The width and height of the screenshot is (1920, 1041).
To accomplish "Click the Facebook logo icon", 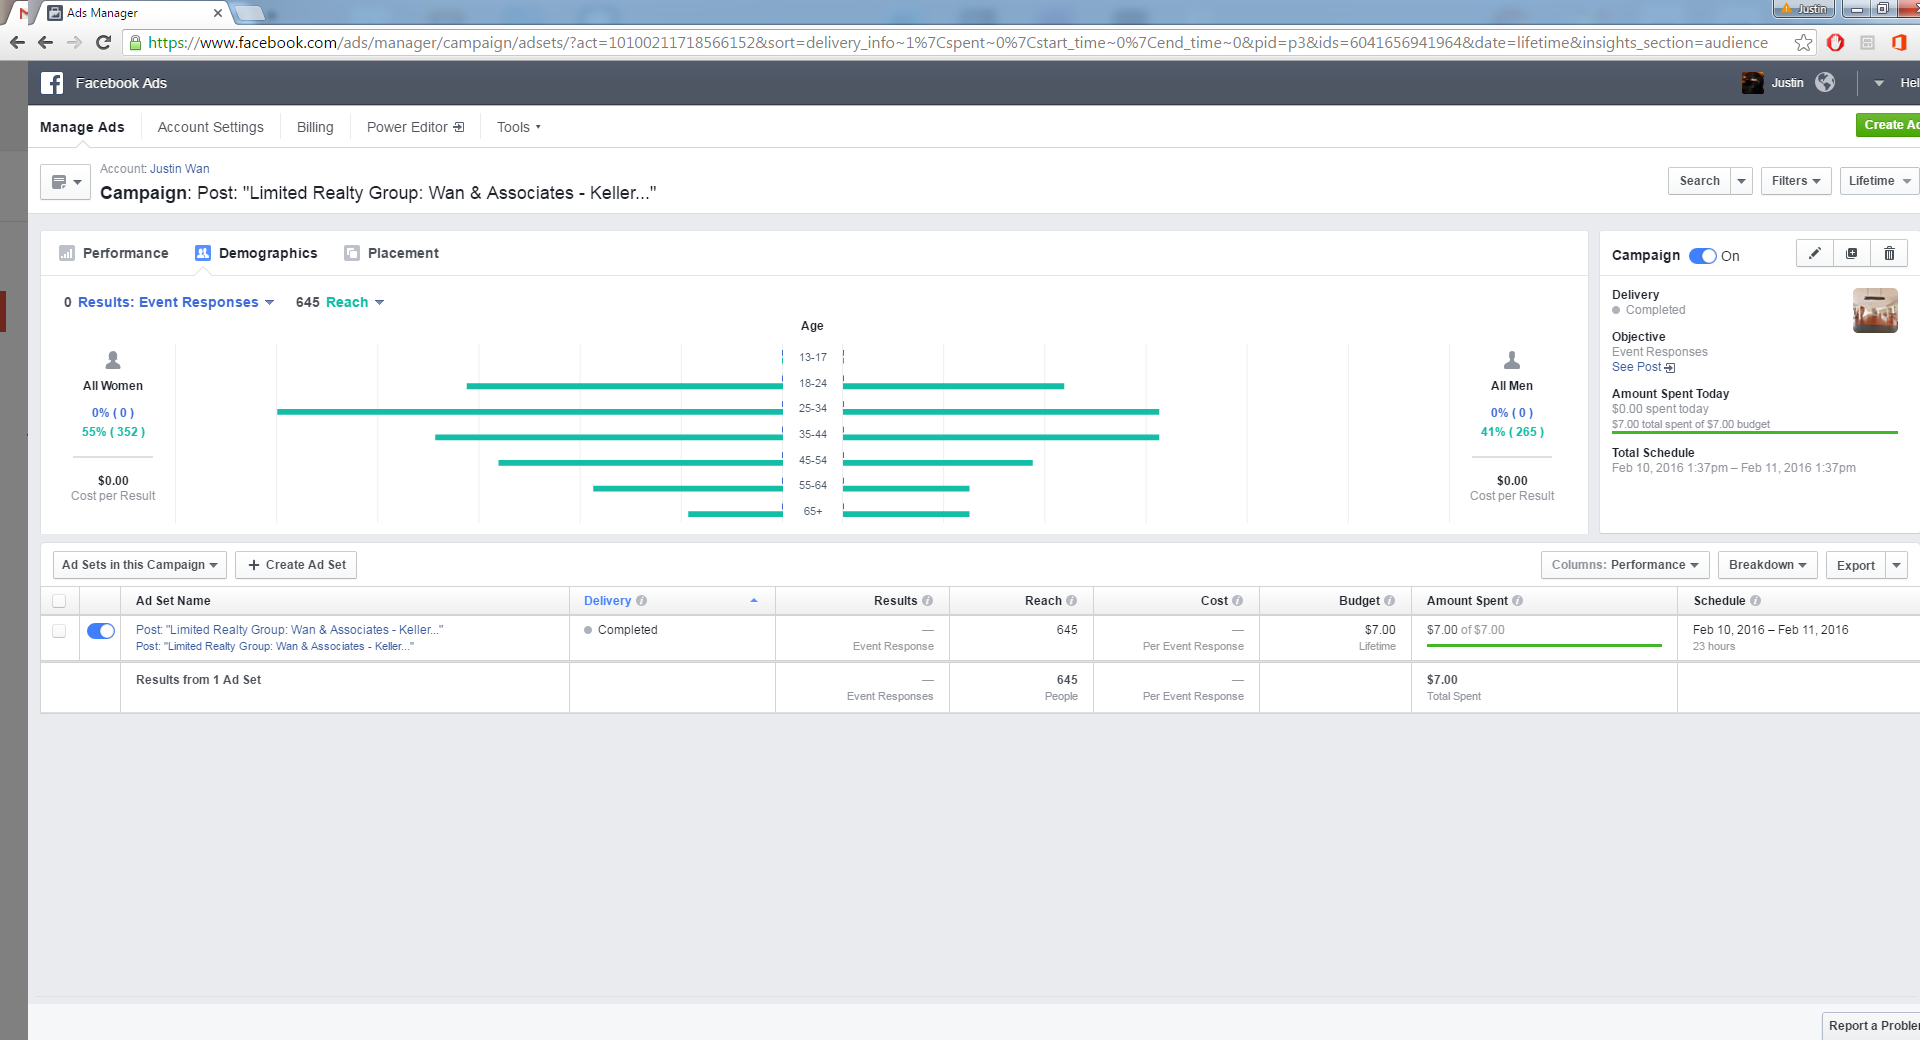I will pyautogui.click(x=52, y=83).
